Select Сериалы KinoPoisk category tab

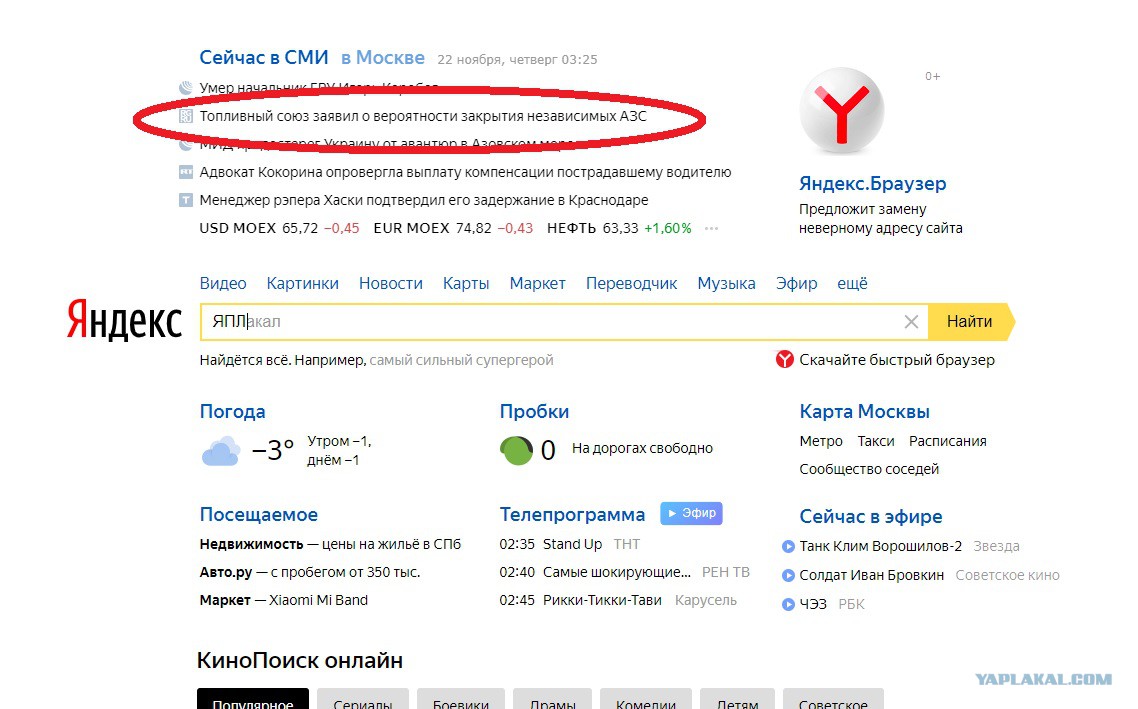pos(363,700)
